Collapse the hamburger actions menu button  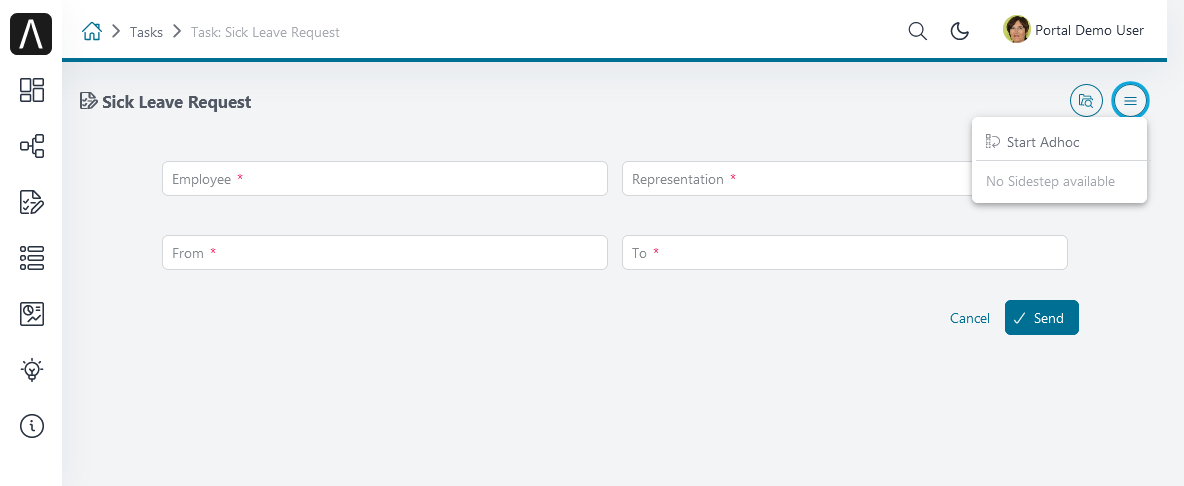tap(1130, 100)
